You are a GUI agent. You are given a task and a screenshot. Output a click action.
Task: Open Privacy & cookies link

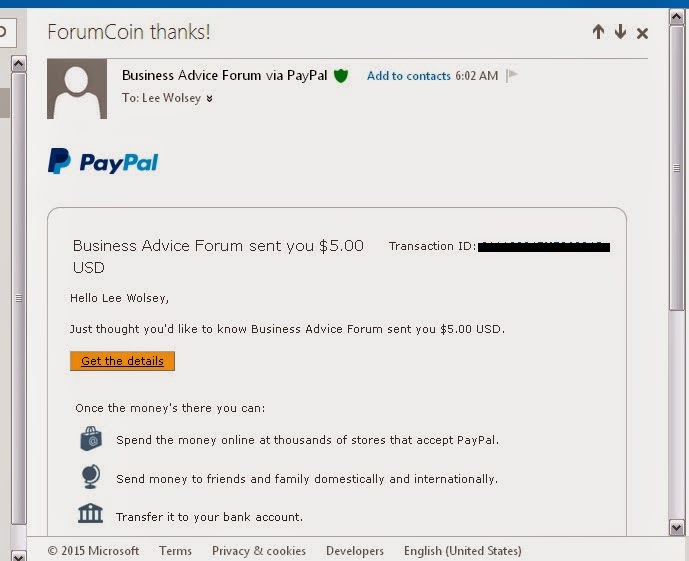259,550
